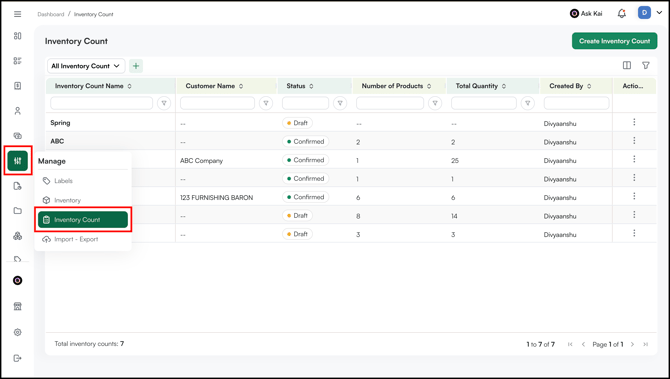Screen dimensions: 670x379
Task: Click Draft status of Spring row
Action: coord(297,123)
